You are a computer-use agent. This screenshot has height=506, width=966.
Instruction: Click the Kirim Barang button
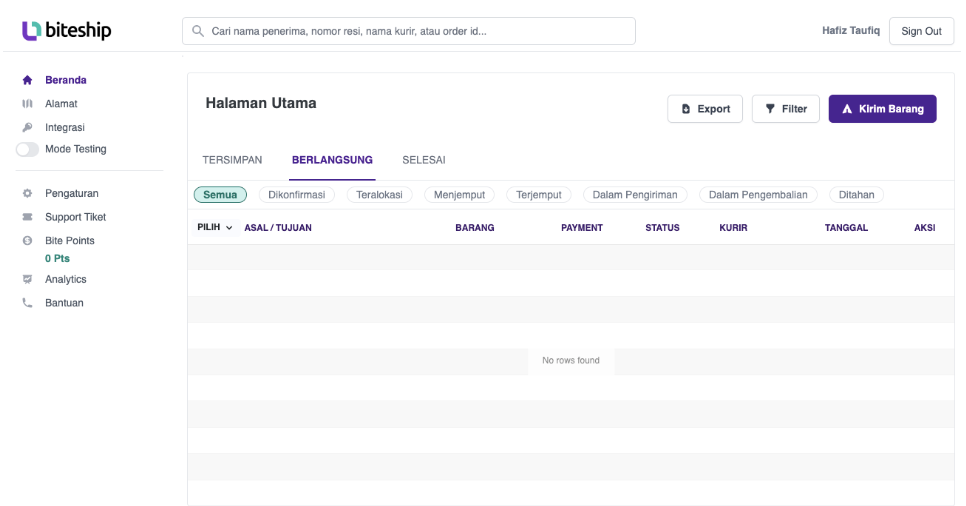(x=882, y=109)
